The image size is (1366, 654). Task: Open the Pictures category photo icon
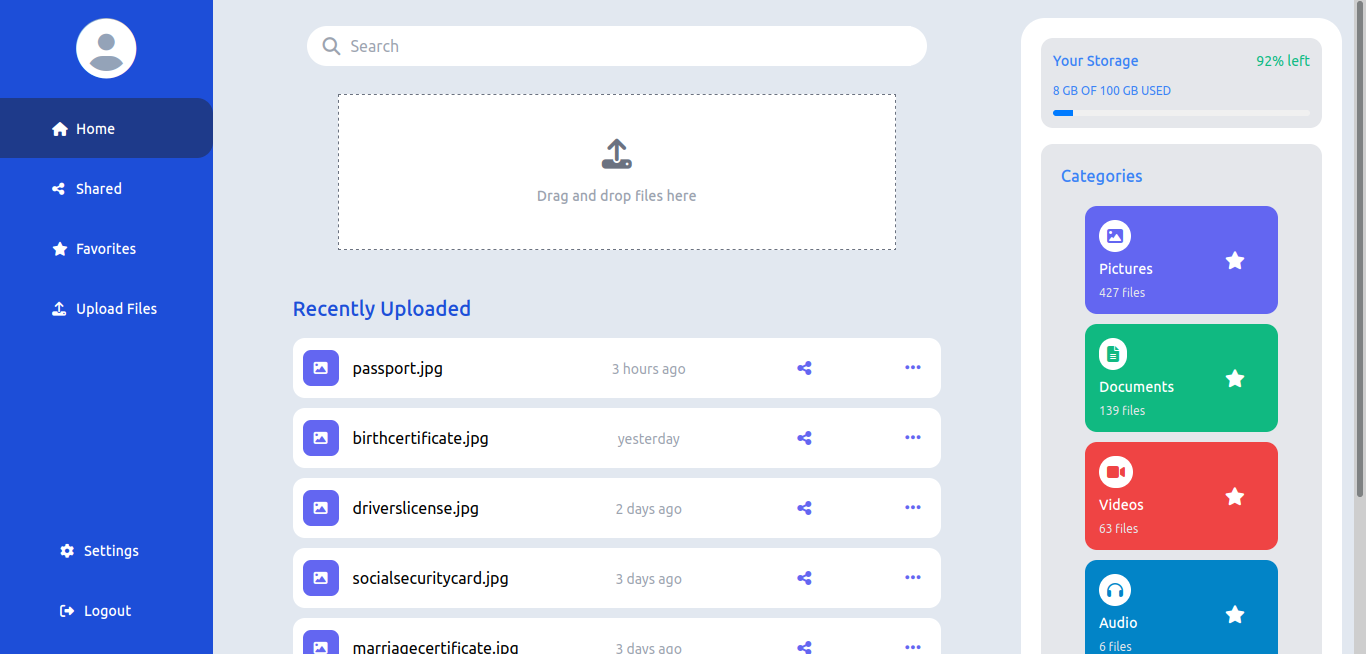(1115, 235)
